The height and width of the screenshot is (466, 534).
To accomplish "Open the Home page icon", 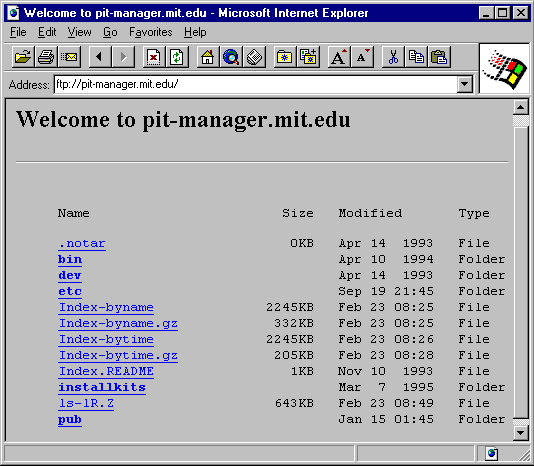I will (207, 57).
